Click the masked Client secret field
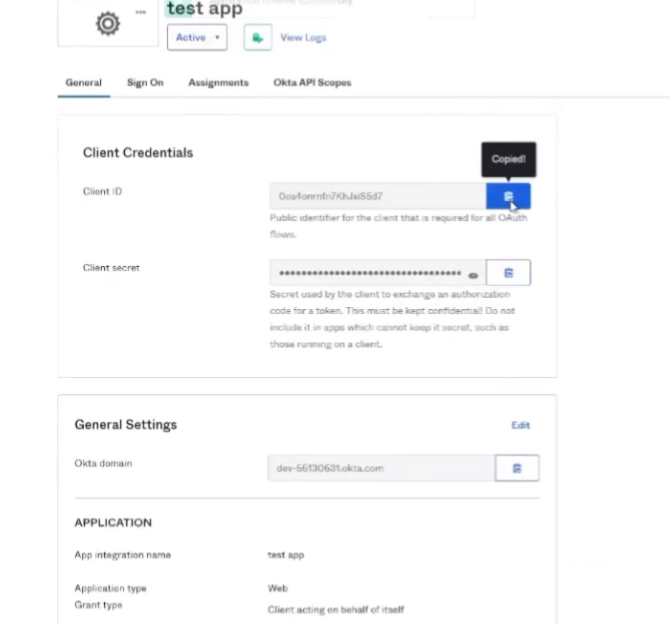The width and height of the screenshot is (670, 624). 378,273
